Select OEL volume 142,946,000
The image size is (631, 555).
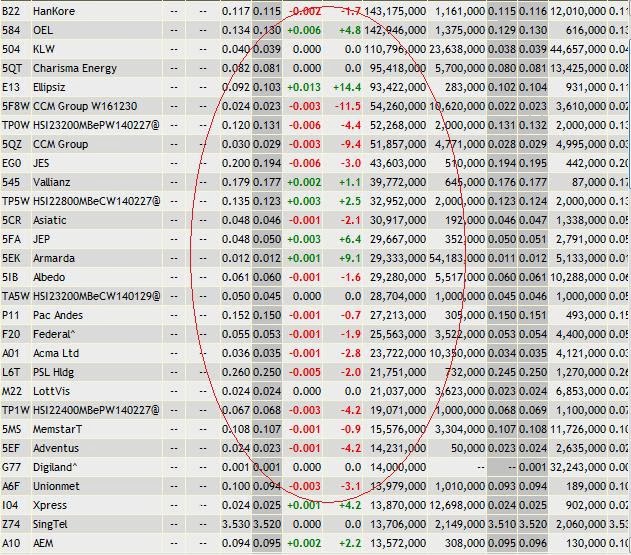394,30
